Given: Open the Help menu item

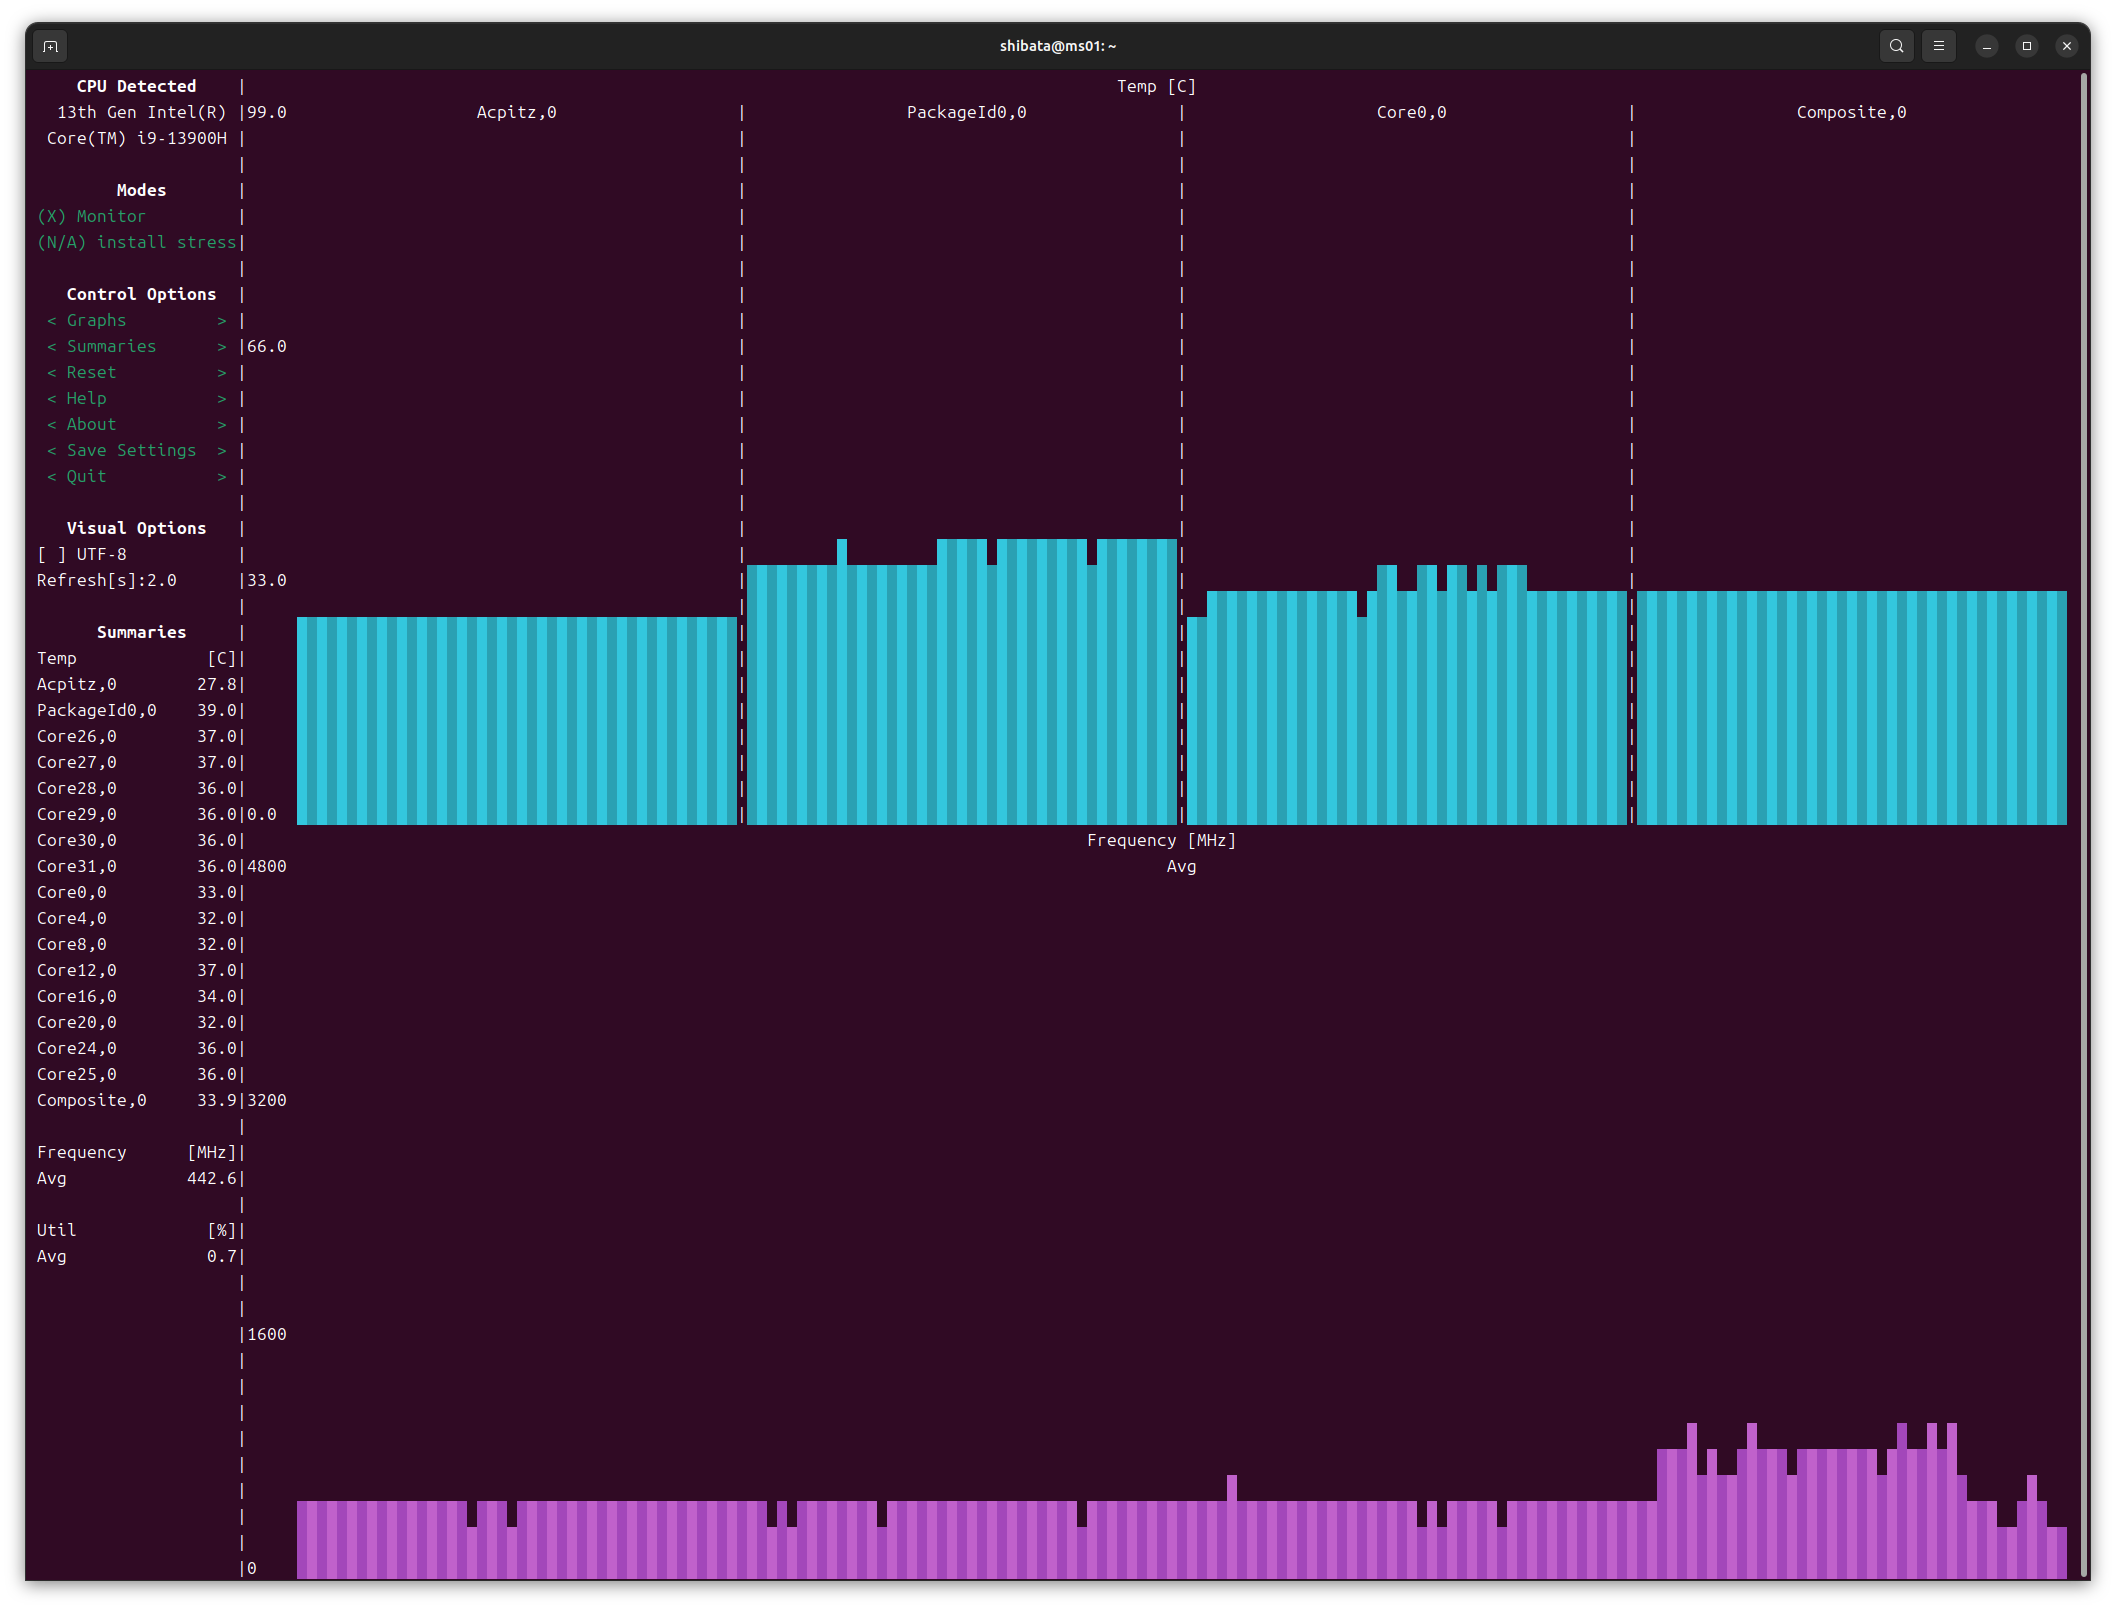Looking at the screenshot, I should click(x=86, y=398).
